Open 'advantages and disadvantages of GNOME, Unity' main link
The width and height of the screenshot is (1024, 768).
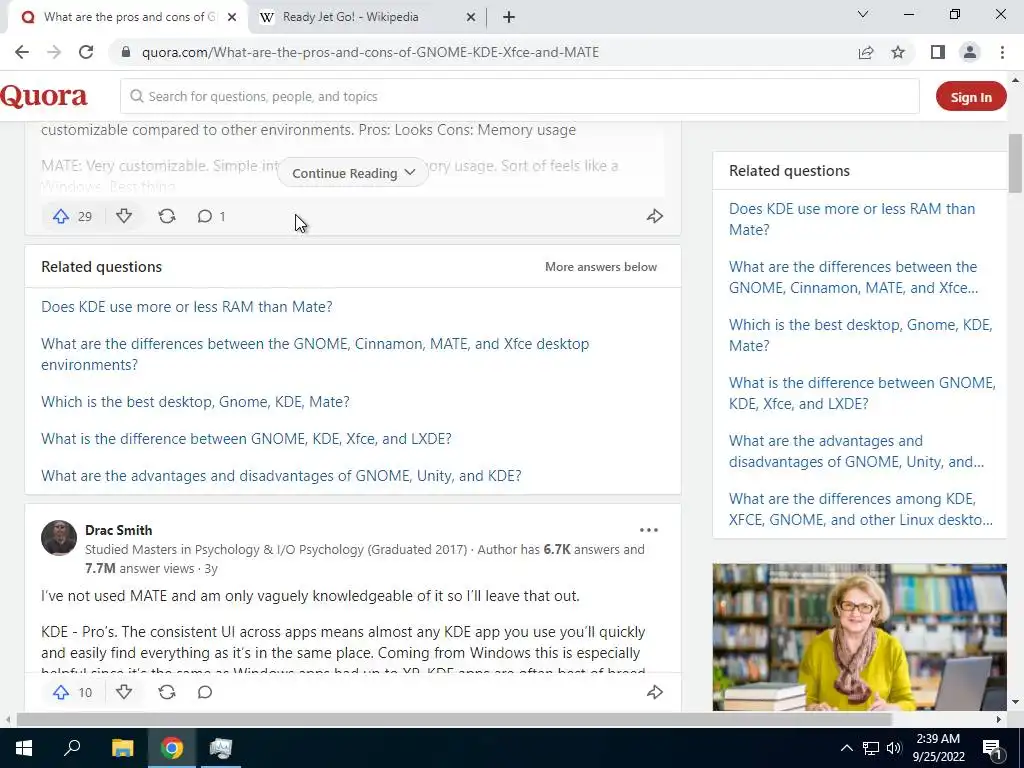pyautogui.click(x=281, y=476)
